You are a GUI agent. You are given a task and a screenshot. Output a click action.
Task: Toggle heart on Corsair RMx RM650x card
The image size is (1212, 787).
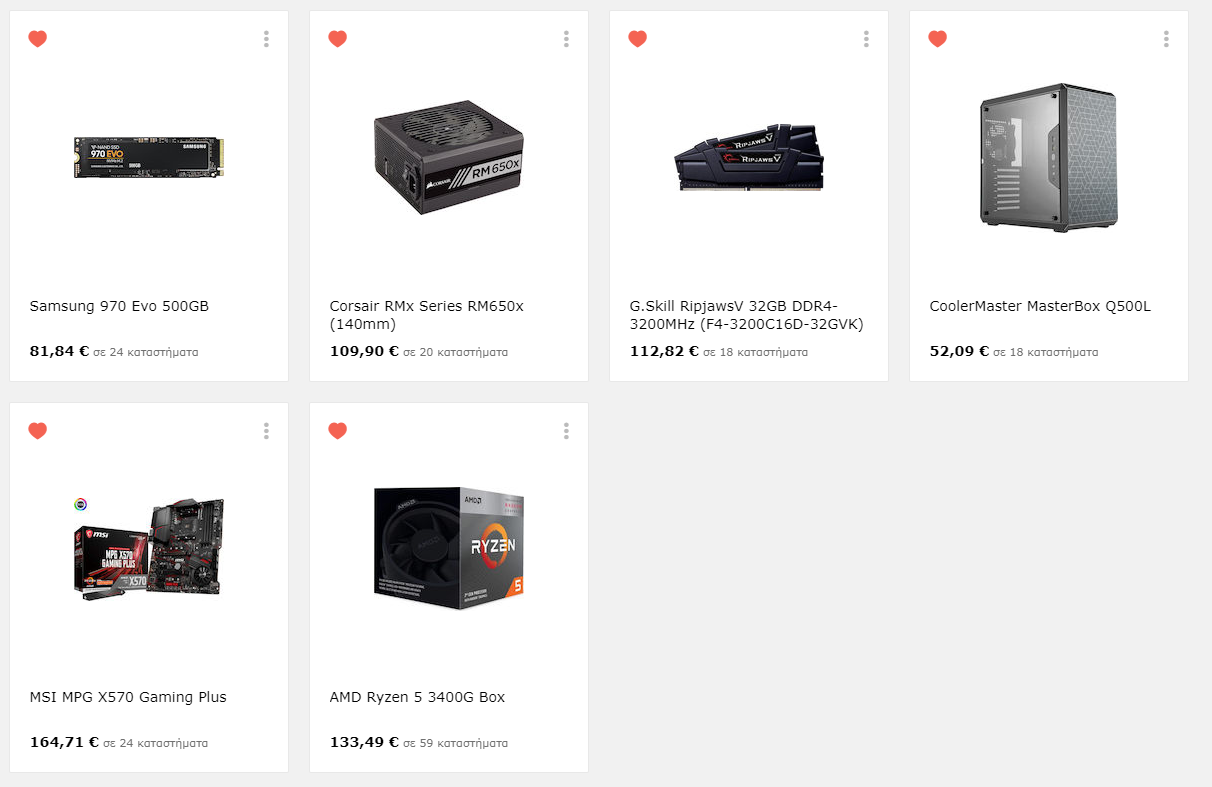337,39
